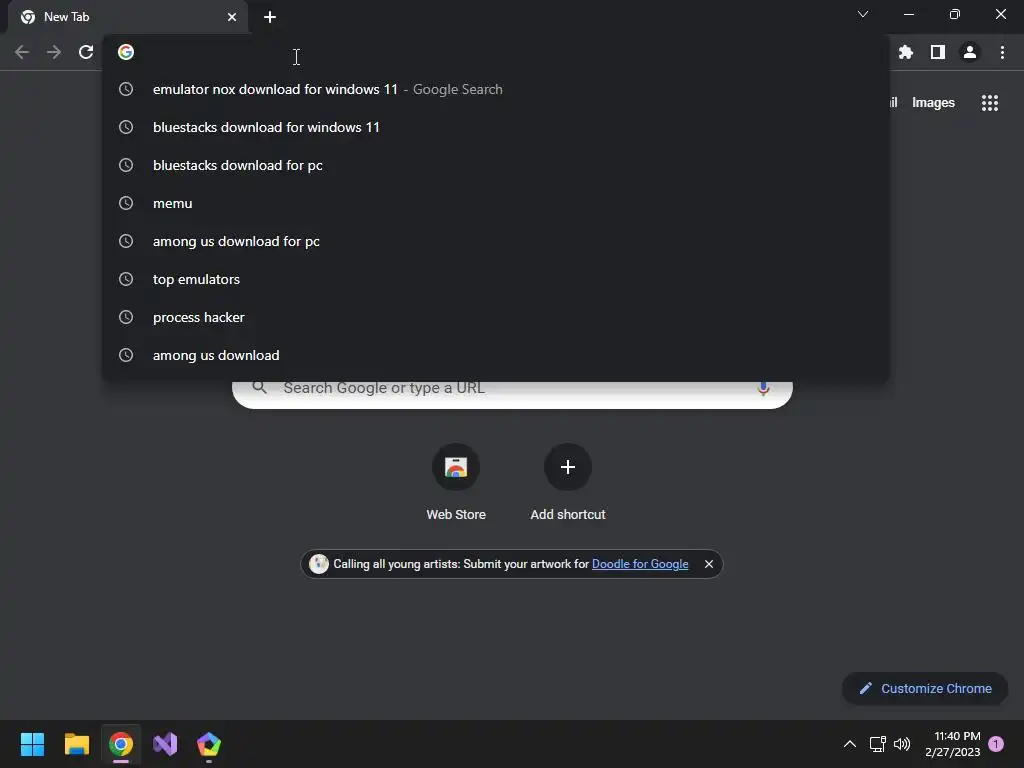Open the Doodle for Google link

tap(640, 564)
